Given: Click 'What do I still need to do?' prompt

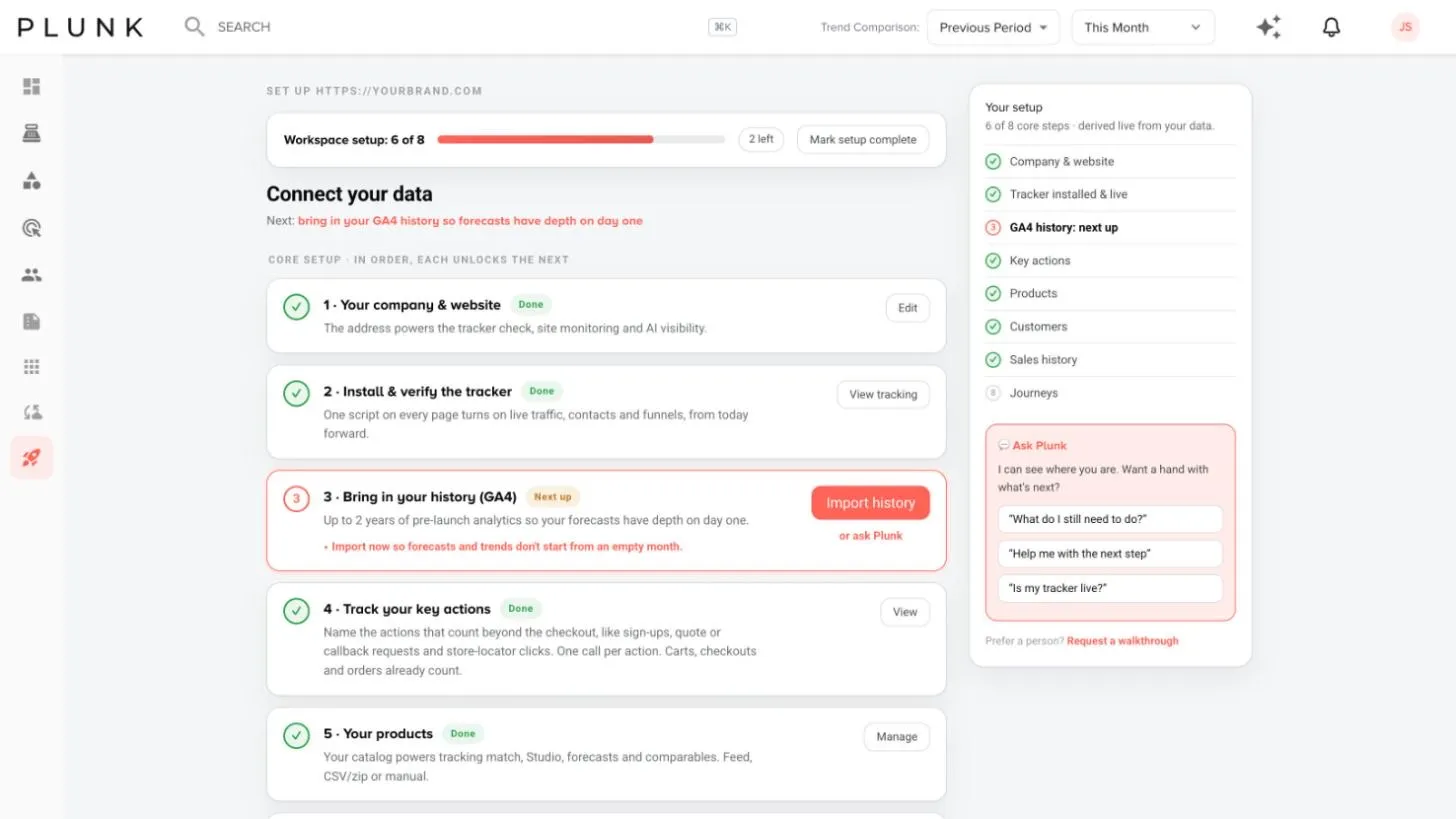Looking at the screenshot, I should 1110,519.
